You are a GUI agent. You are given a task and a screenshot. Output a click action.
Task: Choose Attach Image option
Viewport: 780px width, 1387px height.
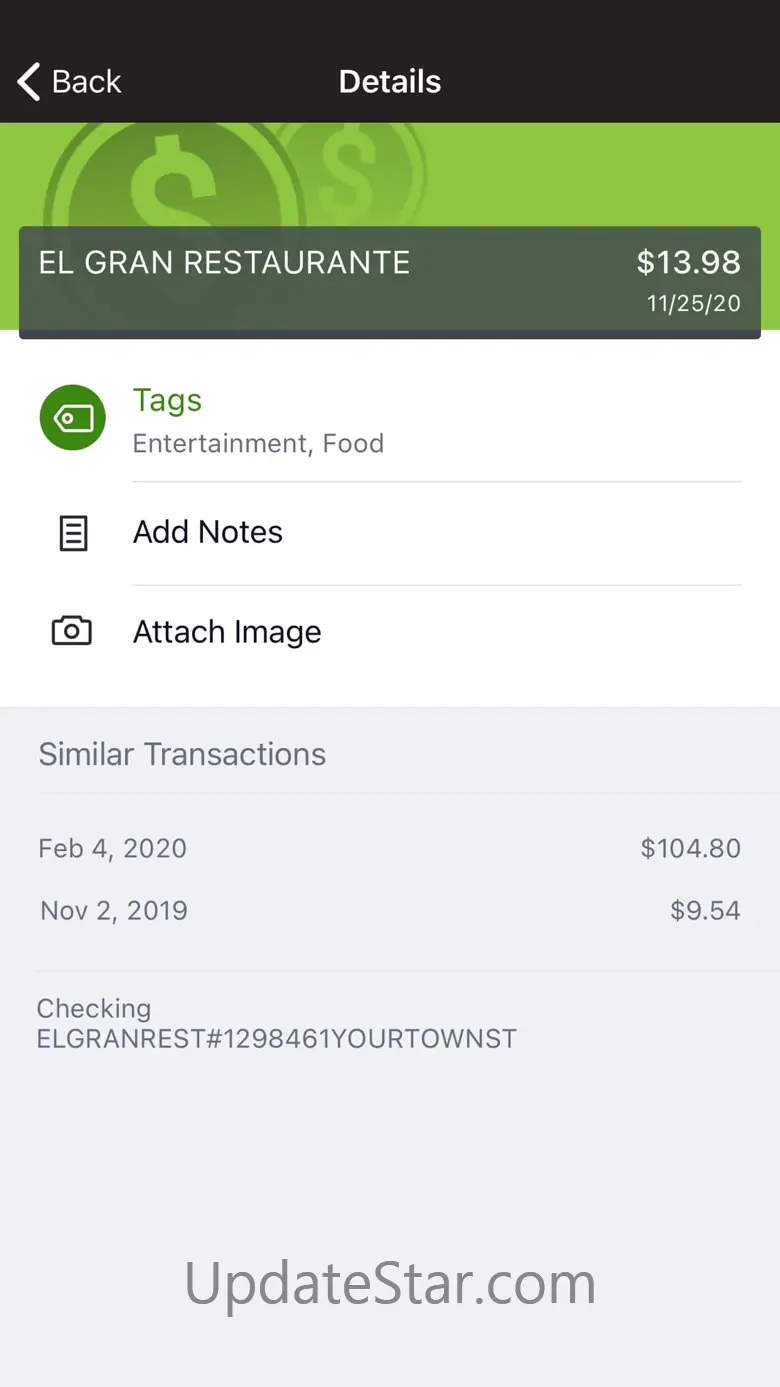tap(227, 632)
